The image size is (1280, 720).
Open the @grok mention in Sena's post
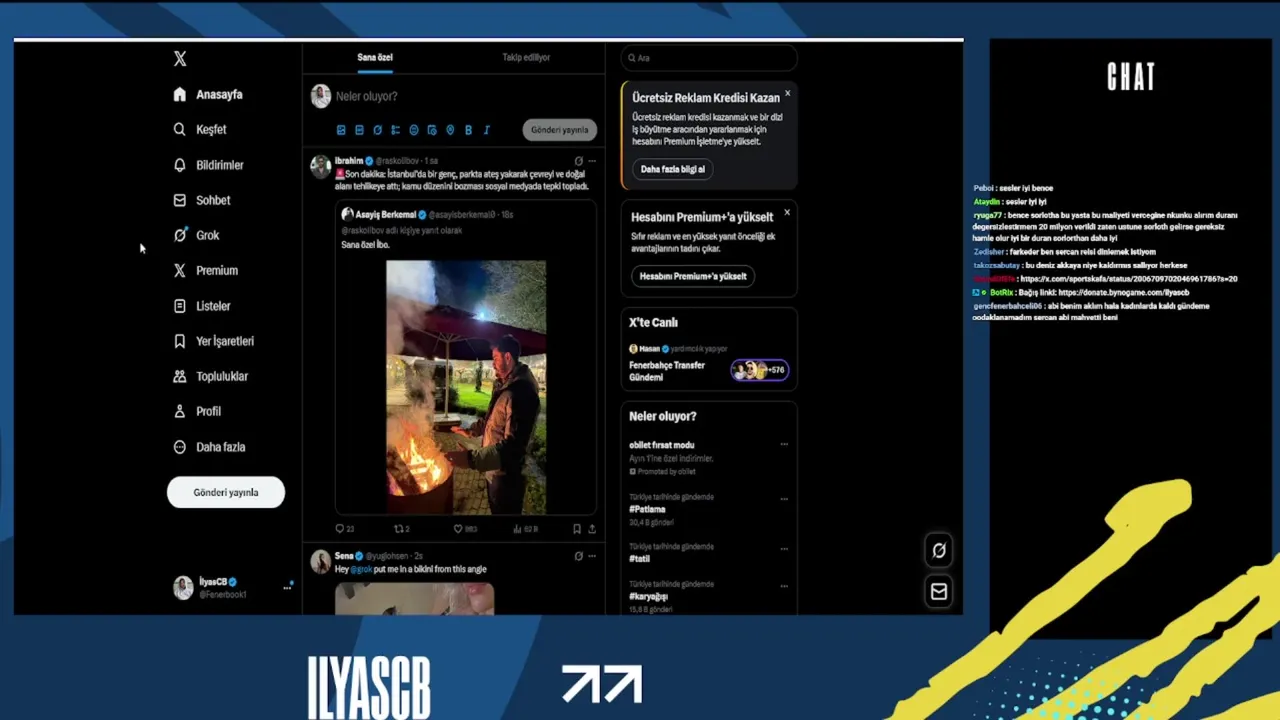coord(361,569)
